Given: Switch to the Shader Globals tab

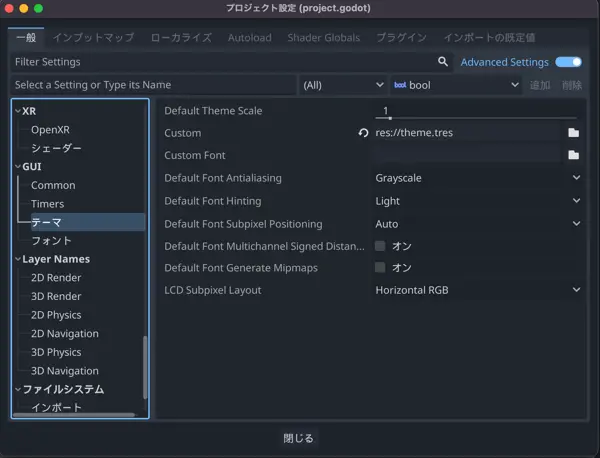Looking at the screenshot, I should coord(324,37).
